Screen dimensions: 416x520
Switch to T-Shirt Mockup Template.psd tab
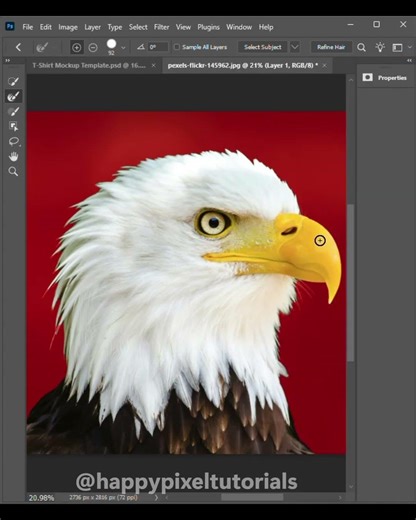(x=89, y=65)
